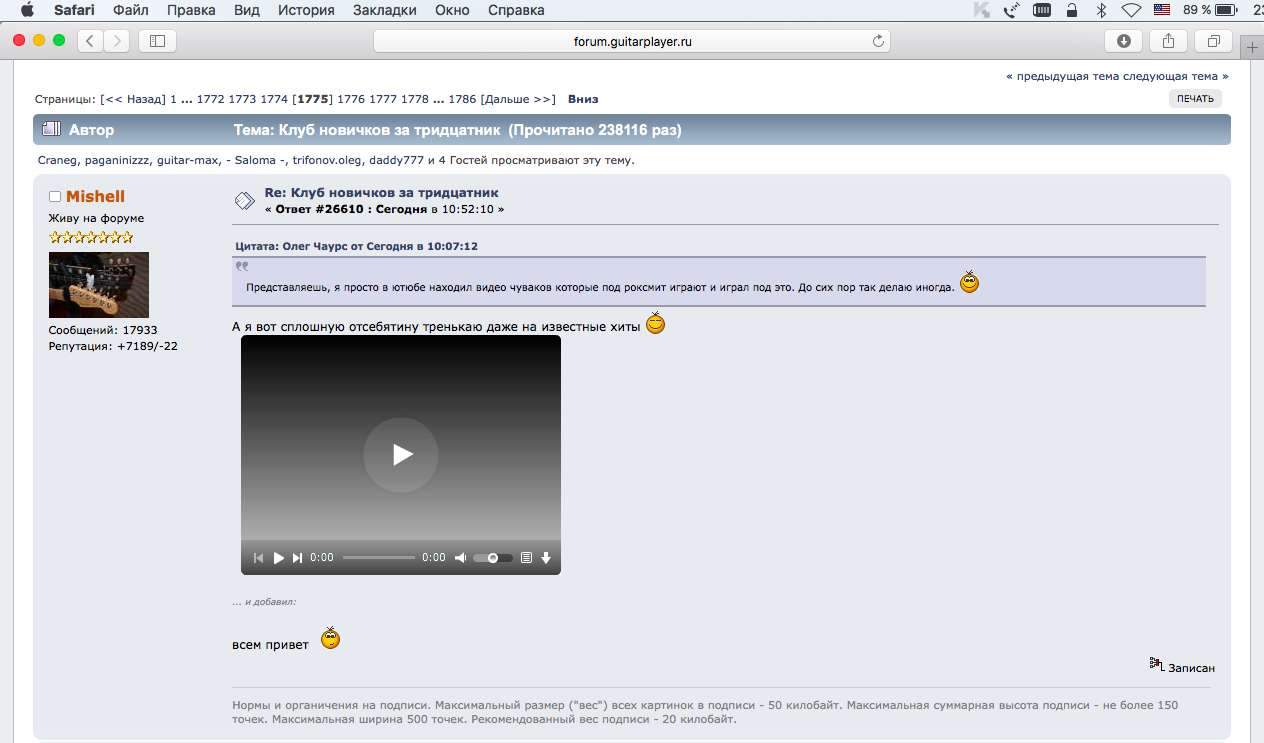Open the Справка menu
The height and width of the screenshot is (743, 1264).
(516, 10)
